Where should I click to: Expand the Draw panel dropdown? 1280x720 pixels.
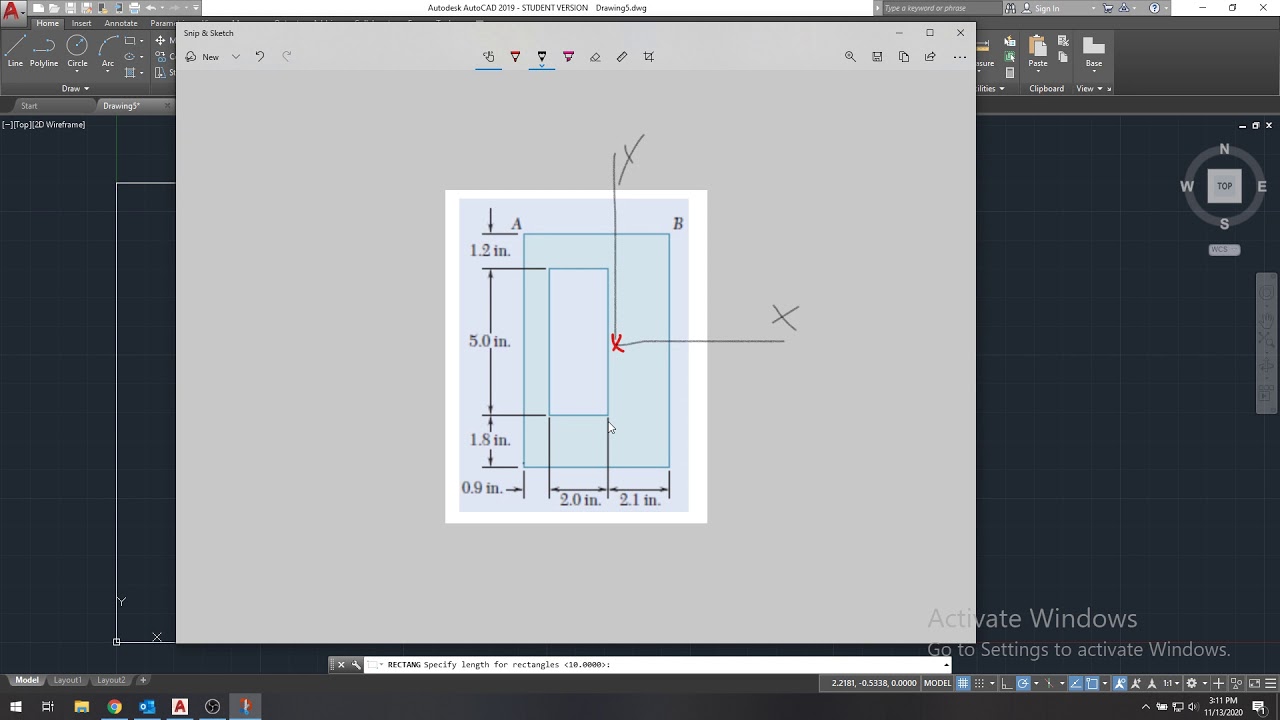(75, 88)
